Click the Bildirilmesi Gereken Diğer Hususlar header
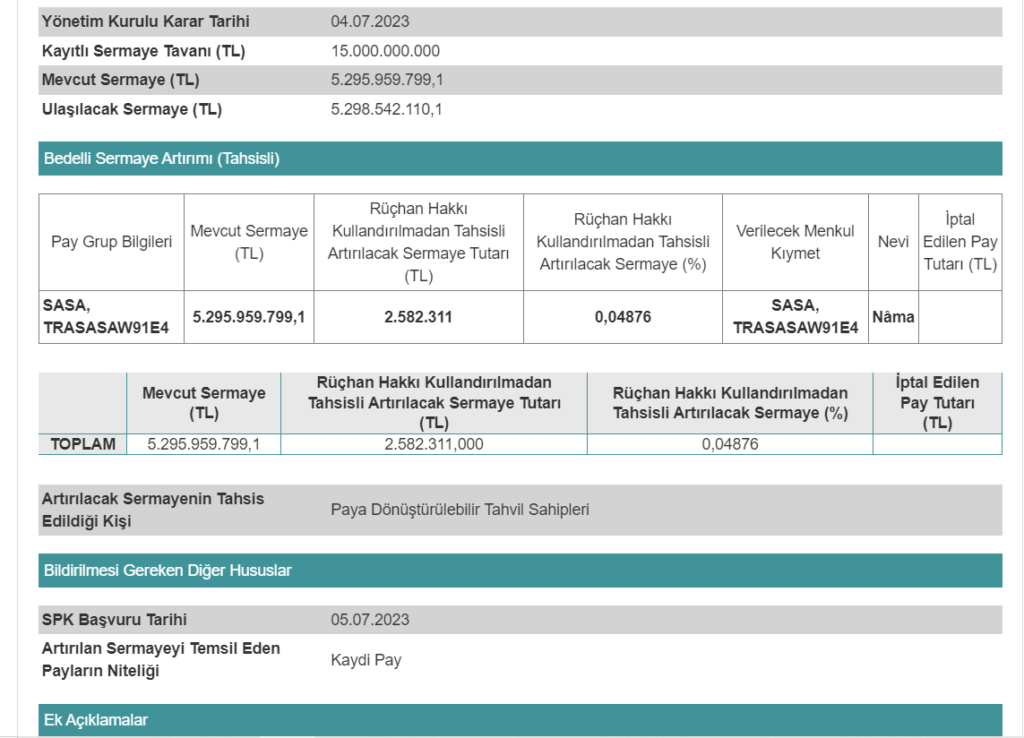 (x=167, y=570)
